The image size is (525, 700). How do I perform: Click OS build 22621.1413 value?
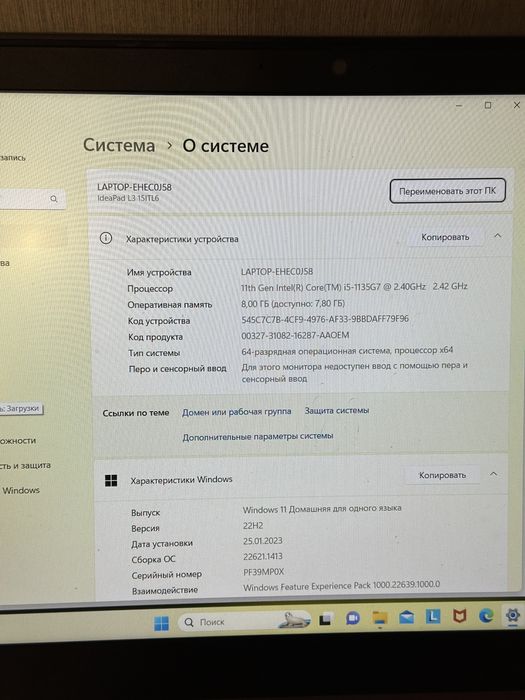[x=262, y=557]
